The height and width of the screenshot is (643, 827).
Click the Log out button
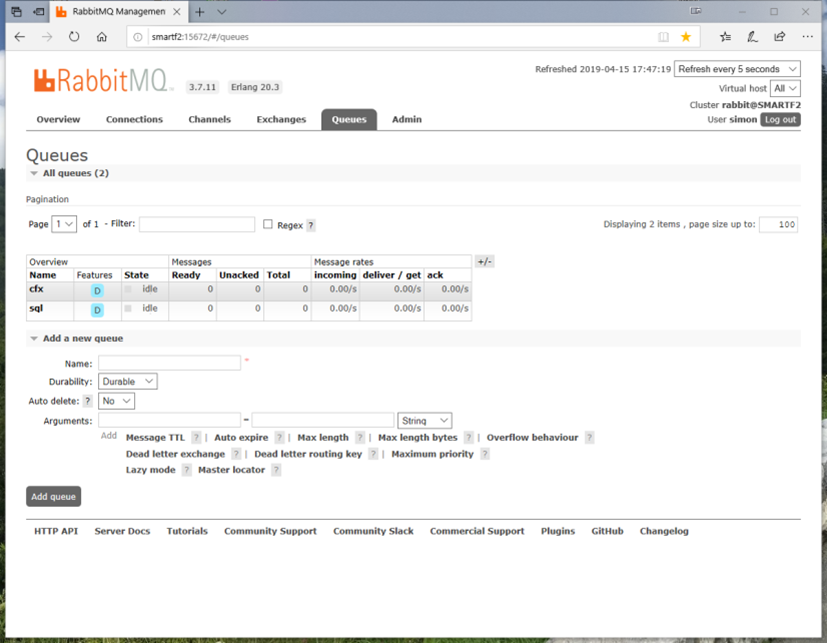(780, 120)
